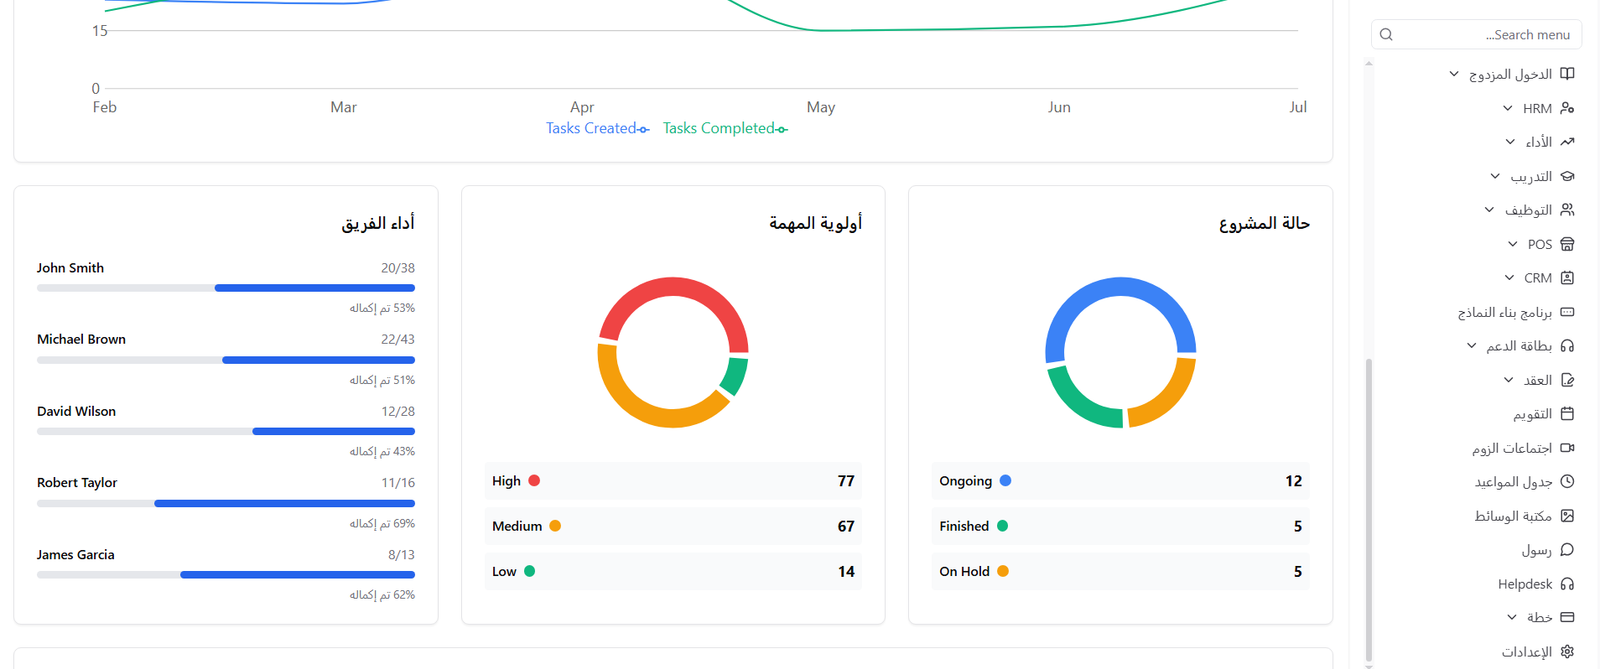Screen dimensions: 1600x669
Task: Click the red High priority dot
Action: click(x=534, y=481)
